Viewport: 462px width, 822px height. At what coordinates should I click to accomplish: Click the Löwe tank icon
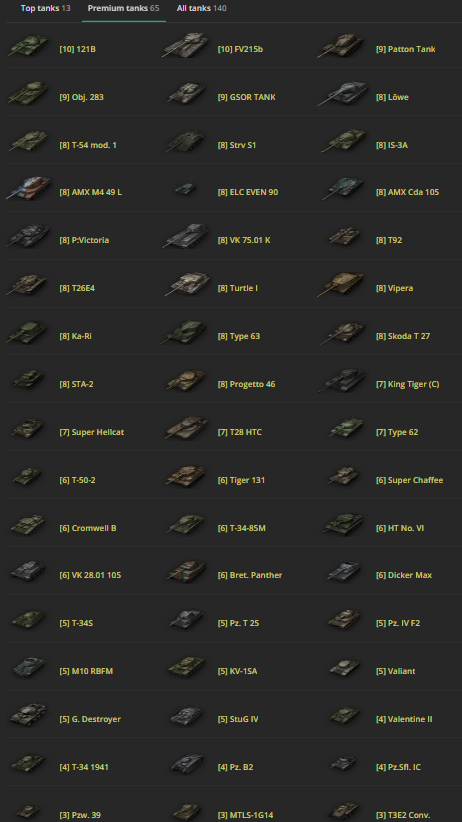(343, 94)
